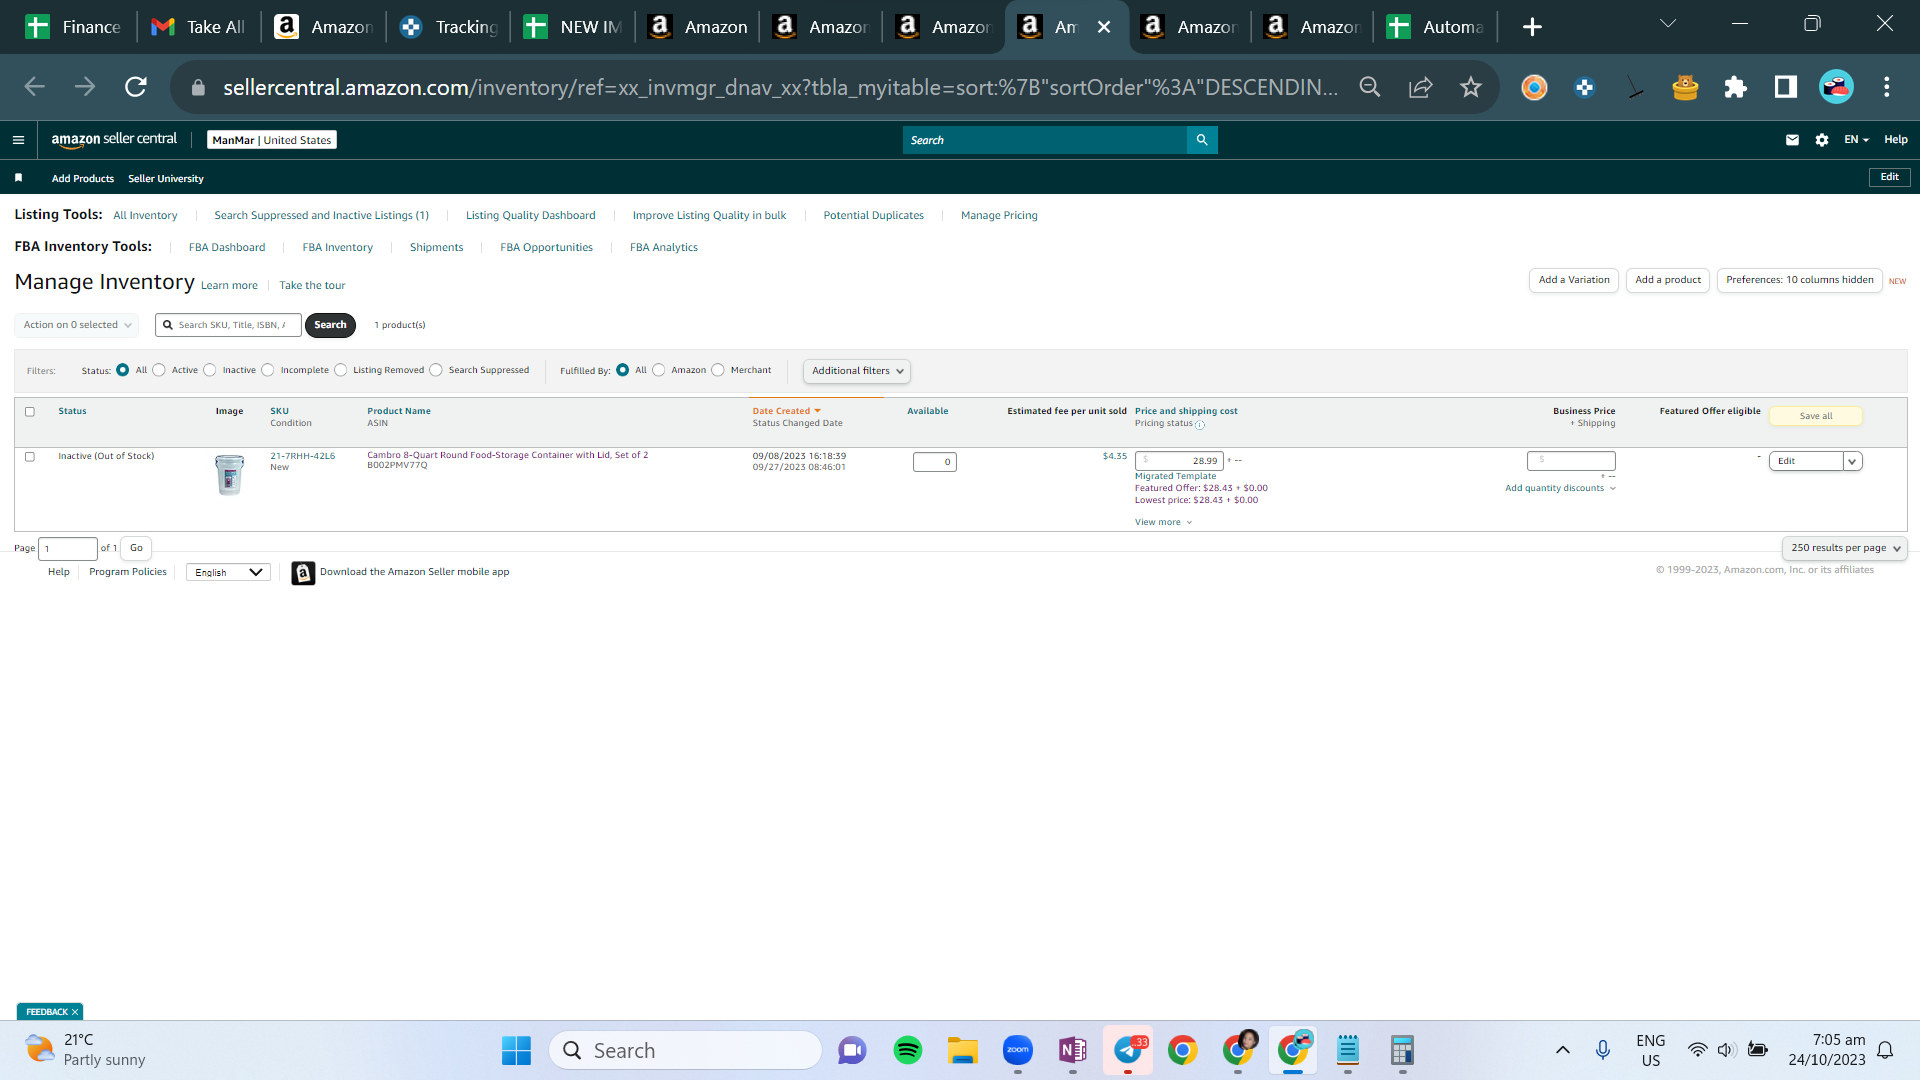Select the Active status filter
The width and height of the screenshot is (1920, 1080).
159,370
